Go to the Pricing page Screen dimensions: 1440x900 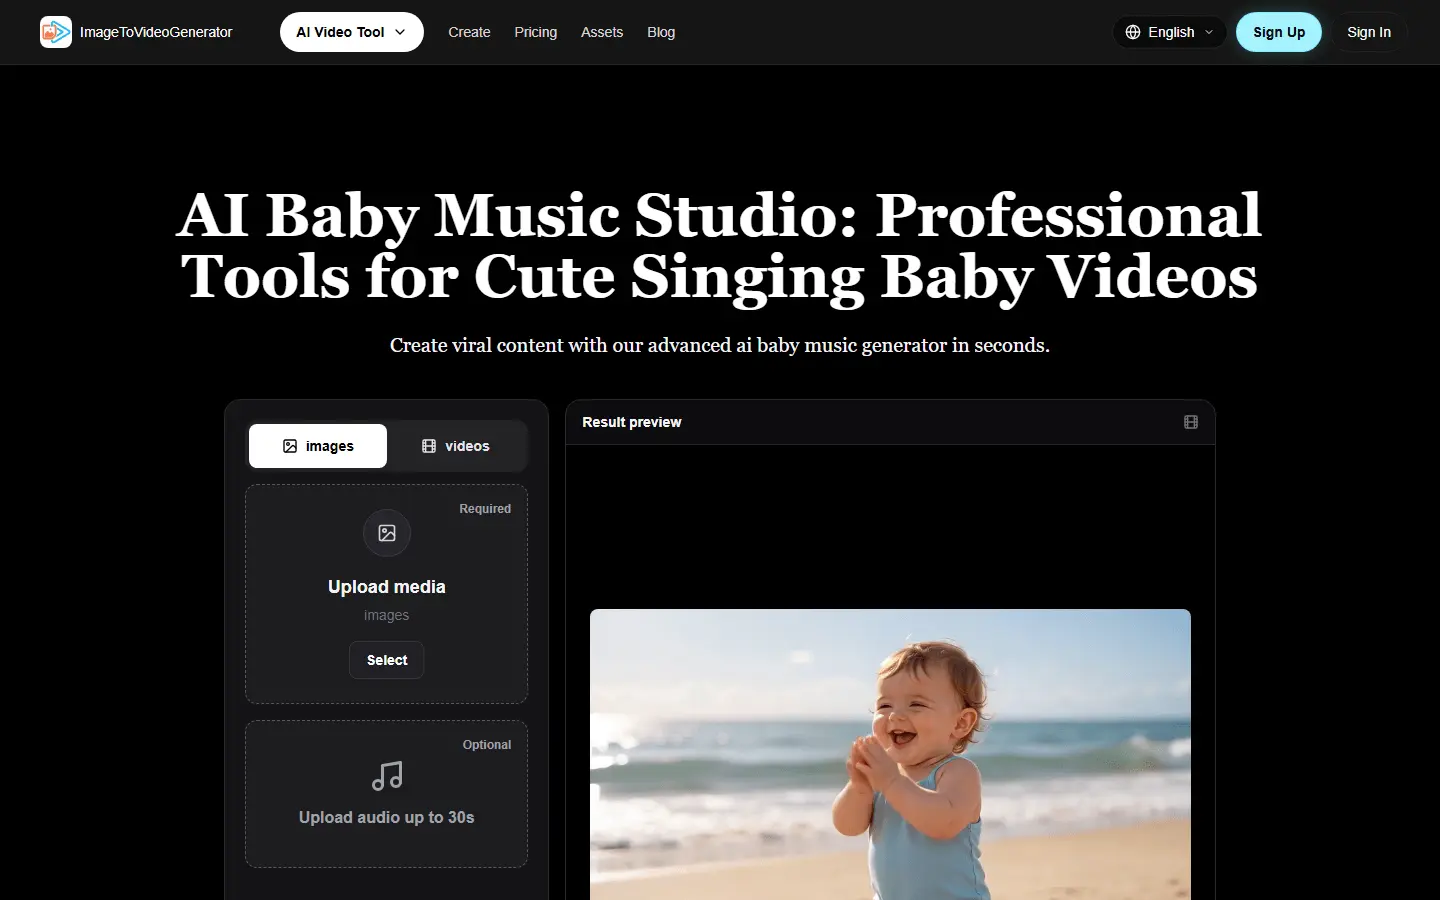pyautogui.click(x=536, y=32)
